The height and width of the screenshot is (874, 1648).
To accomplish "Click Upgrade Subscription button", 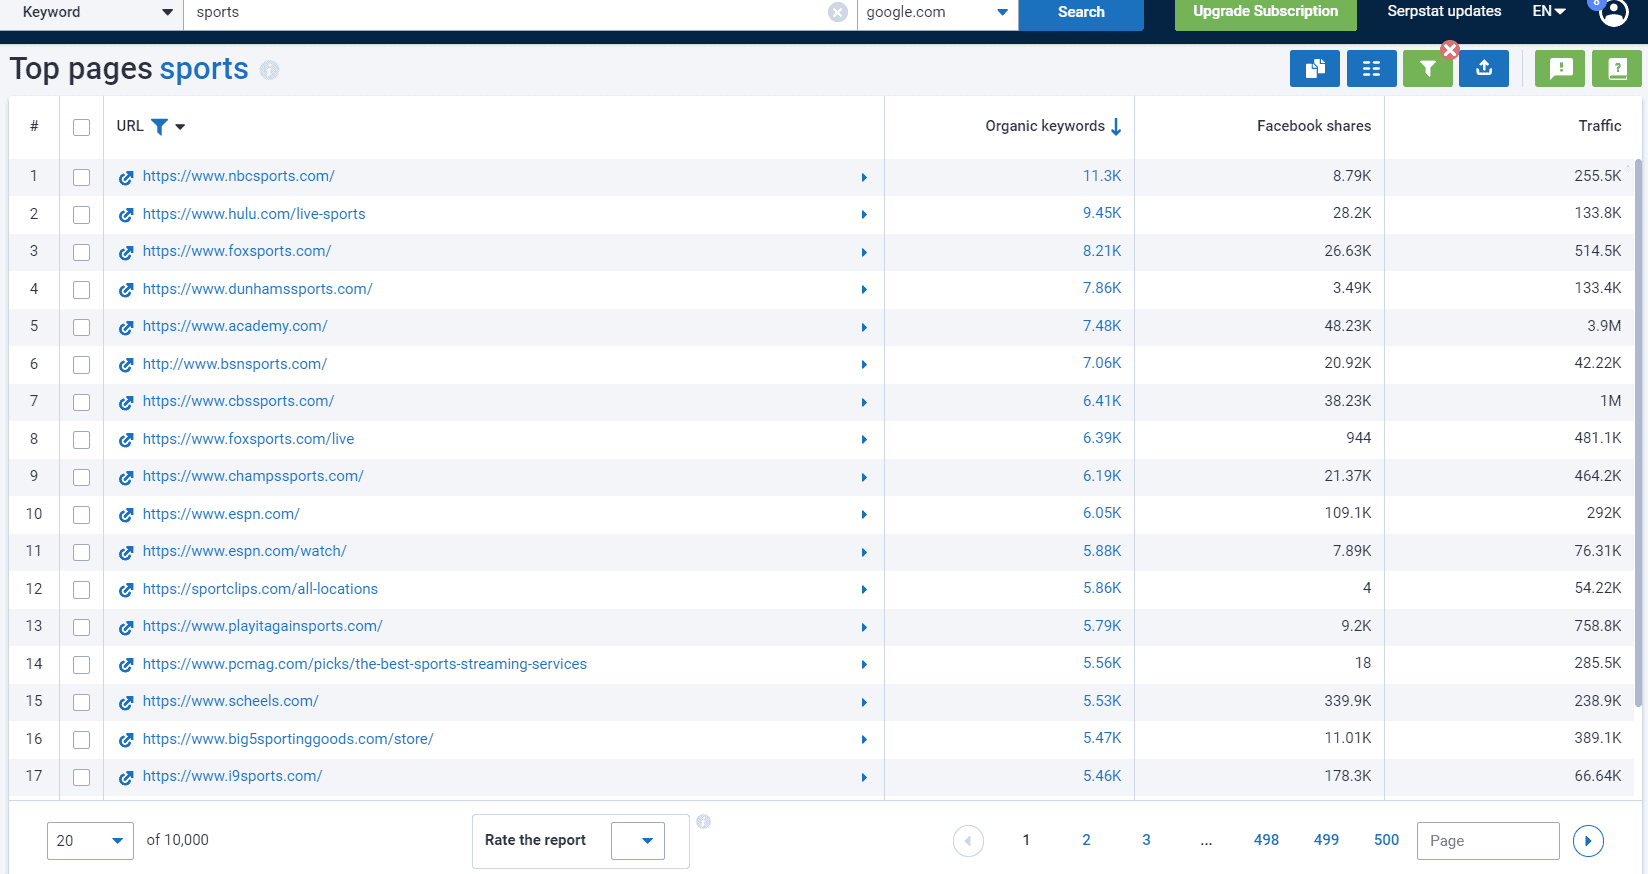I will [1265, 13].
